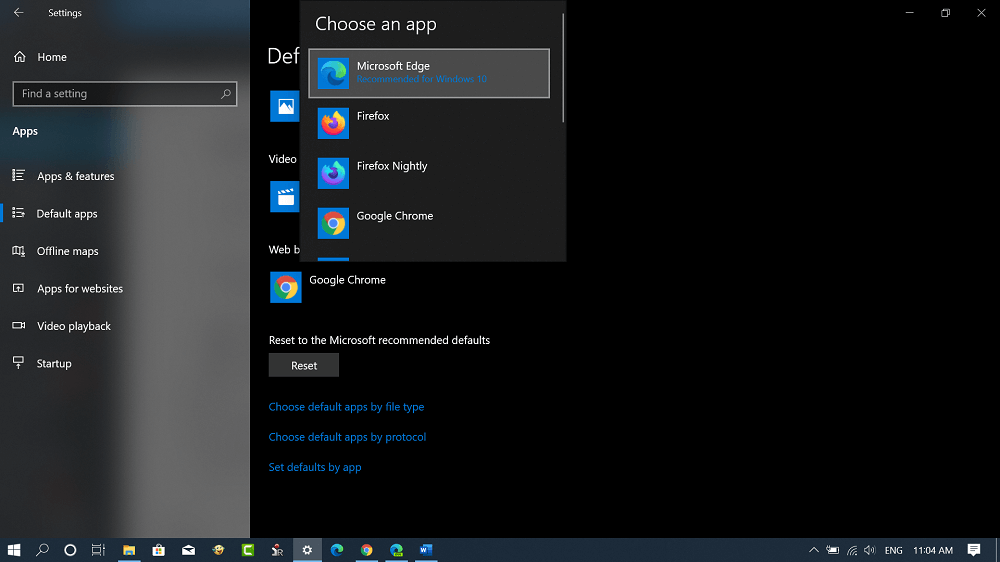The height and width of the screenshot is (562, 1000).
Task: Open Task View
Action: click(x=98, y=550)
